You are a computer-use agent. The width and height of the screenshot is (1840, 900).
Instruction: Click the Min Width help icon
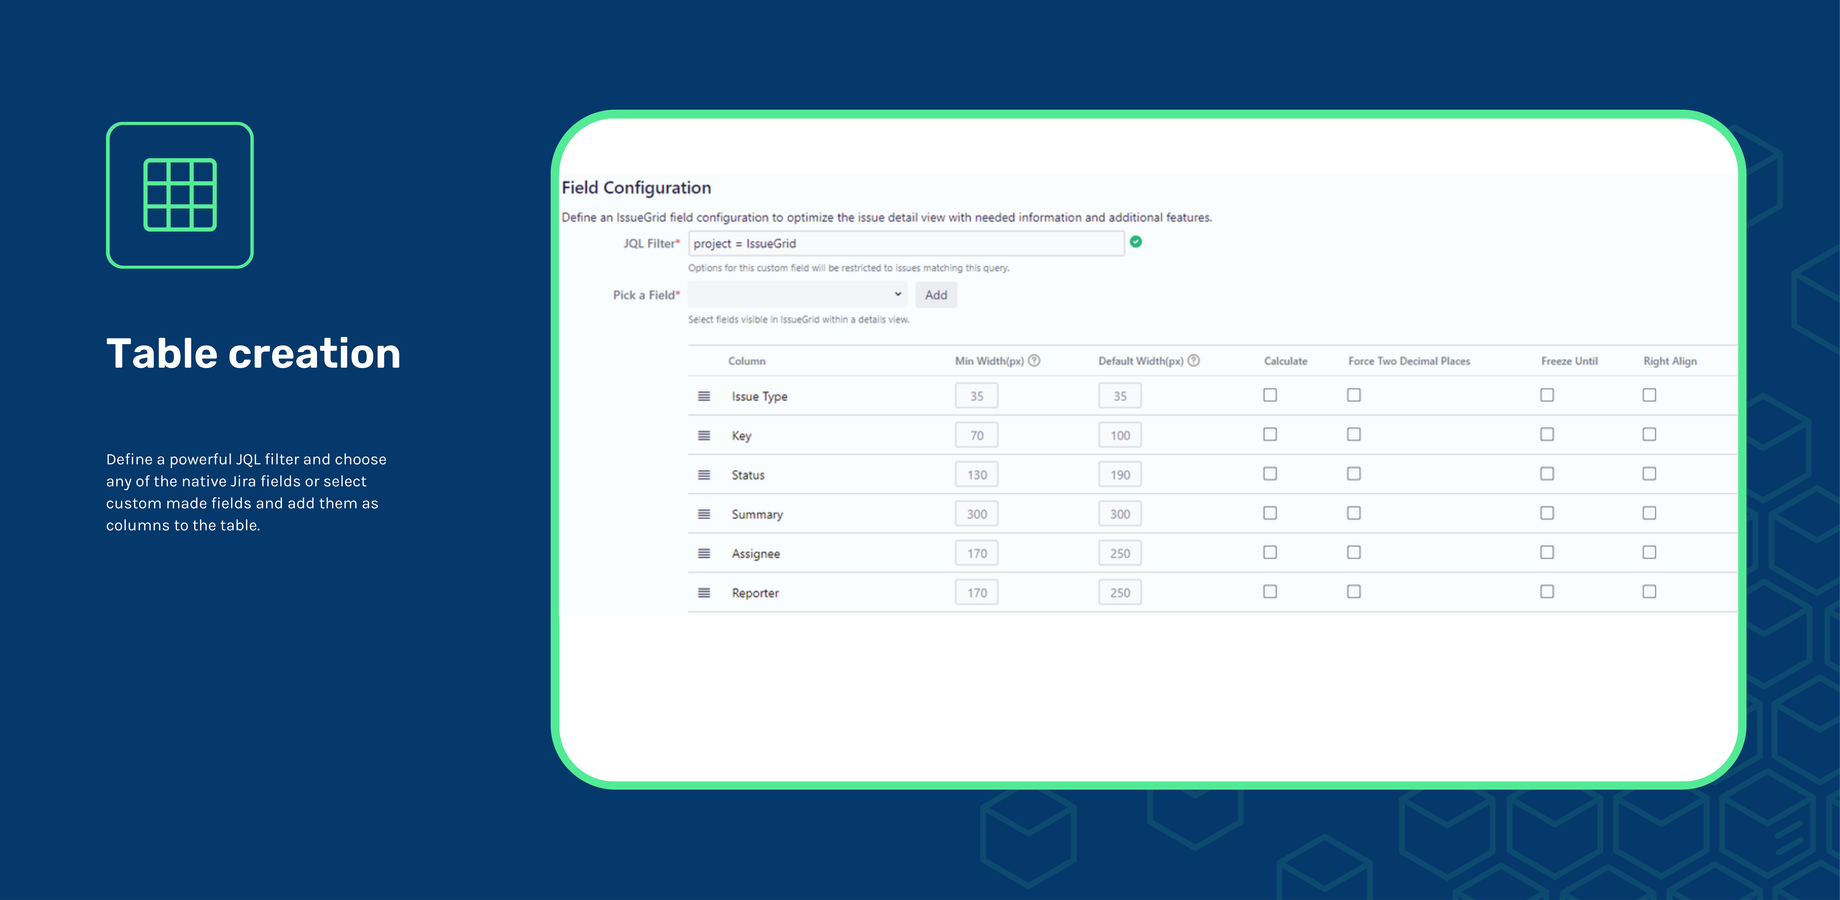(1034, 361)
